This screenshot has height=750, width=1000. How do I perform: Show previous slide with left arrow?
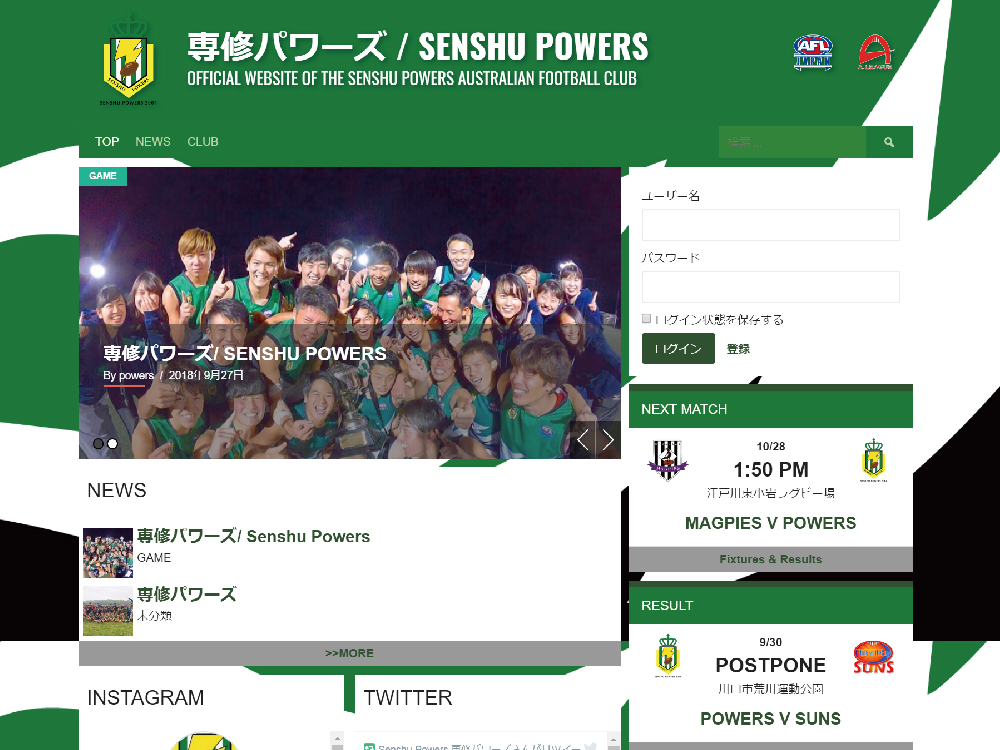[x=582, y=439]
